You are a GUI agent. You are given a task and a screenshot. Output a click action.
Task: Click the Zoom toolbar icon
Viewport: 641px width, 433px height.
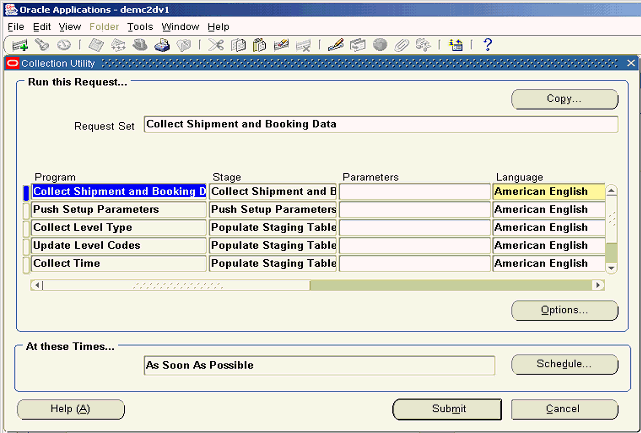click(358, 45)
